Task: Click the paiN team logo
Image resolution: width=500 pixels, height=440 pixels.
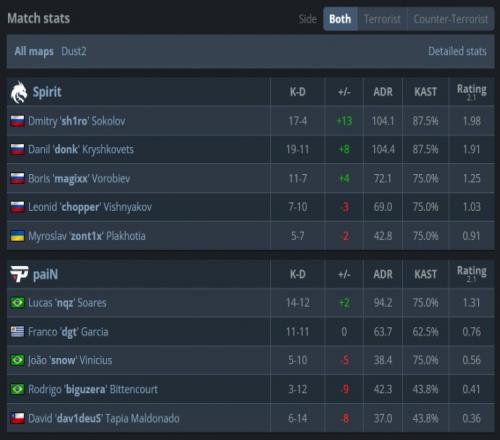Action: pos(19,274)
